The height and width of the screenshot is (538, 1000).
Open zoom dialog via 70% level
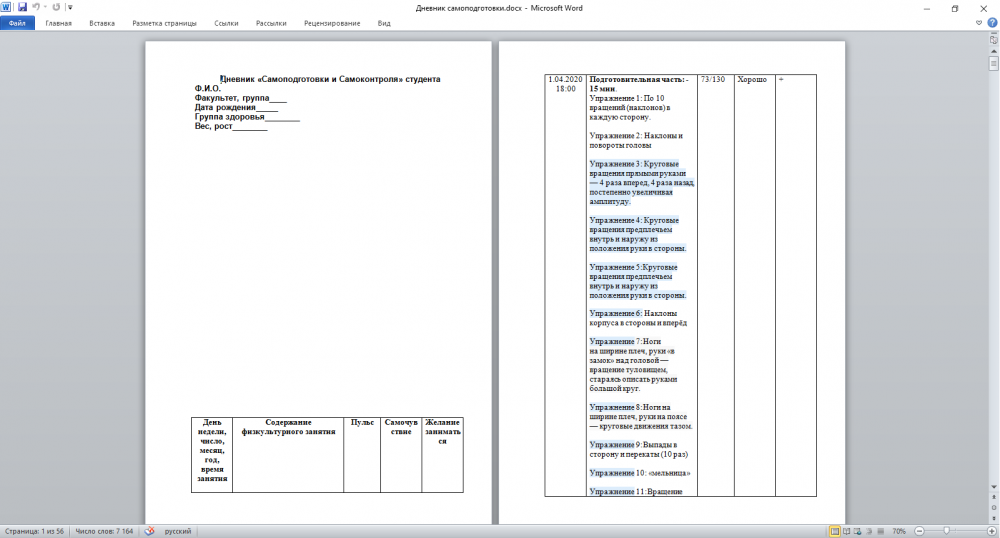click(899, 531)
